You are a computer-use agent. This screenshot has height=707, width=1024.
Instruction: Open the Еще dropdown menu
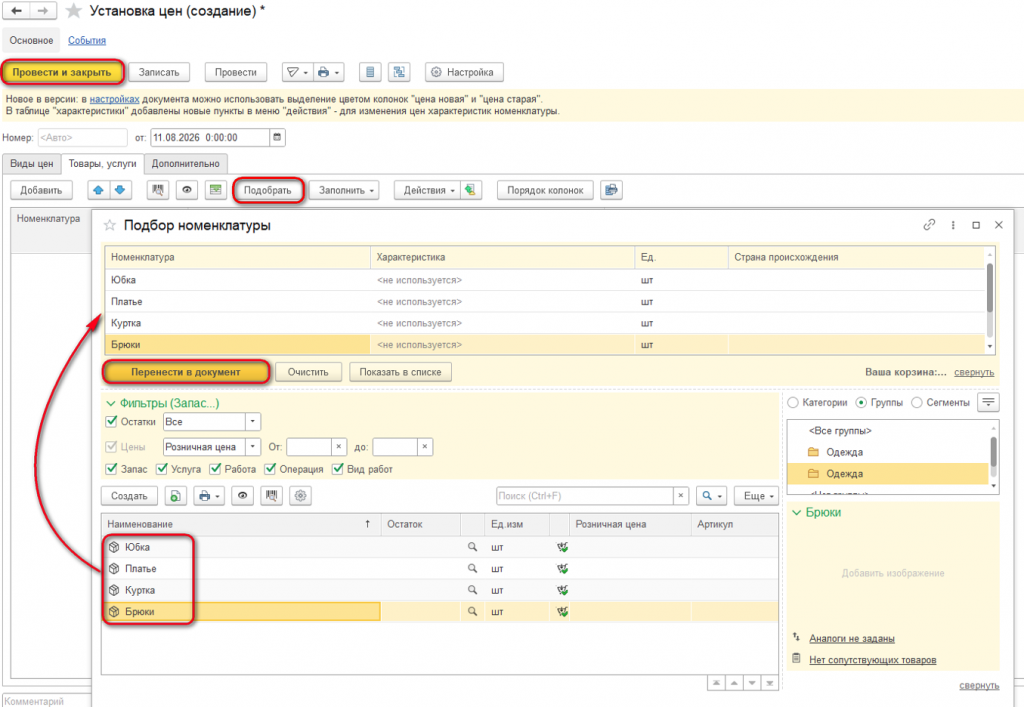click(756, 496)
